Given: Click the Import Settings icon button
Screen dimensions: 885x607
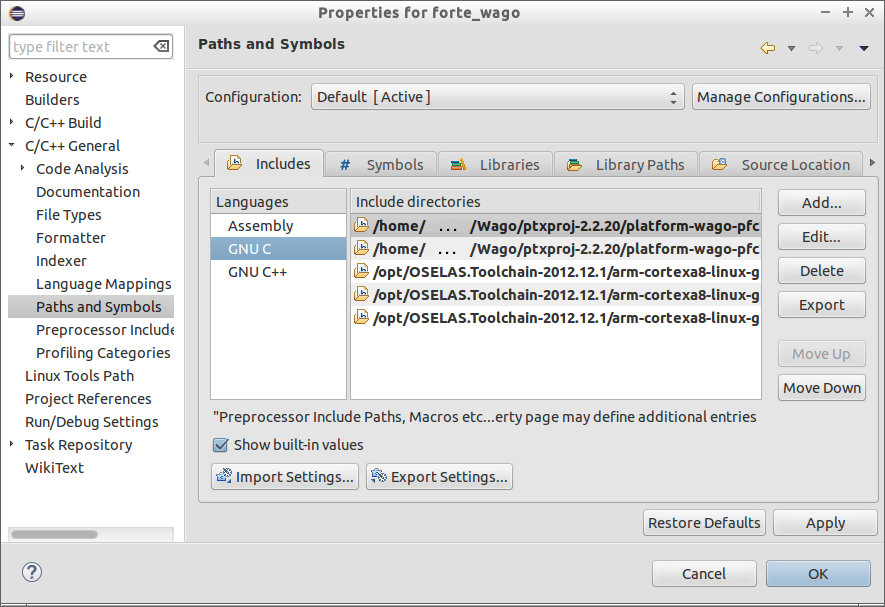Looking at the screenshot, I should tap(285, 477).
